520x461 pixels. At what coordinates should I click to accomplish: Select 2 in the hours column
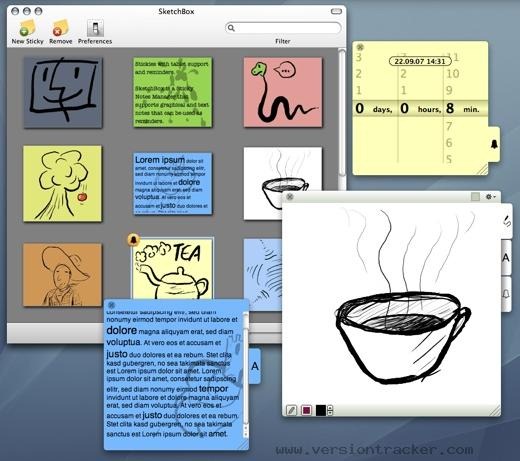click(404, 74)
